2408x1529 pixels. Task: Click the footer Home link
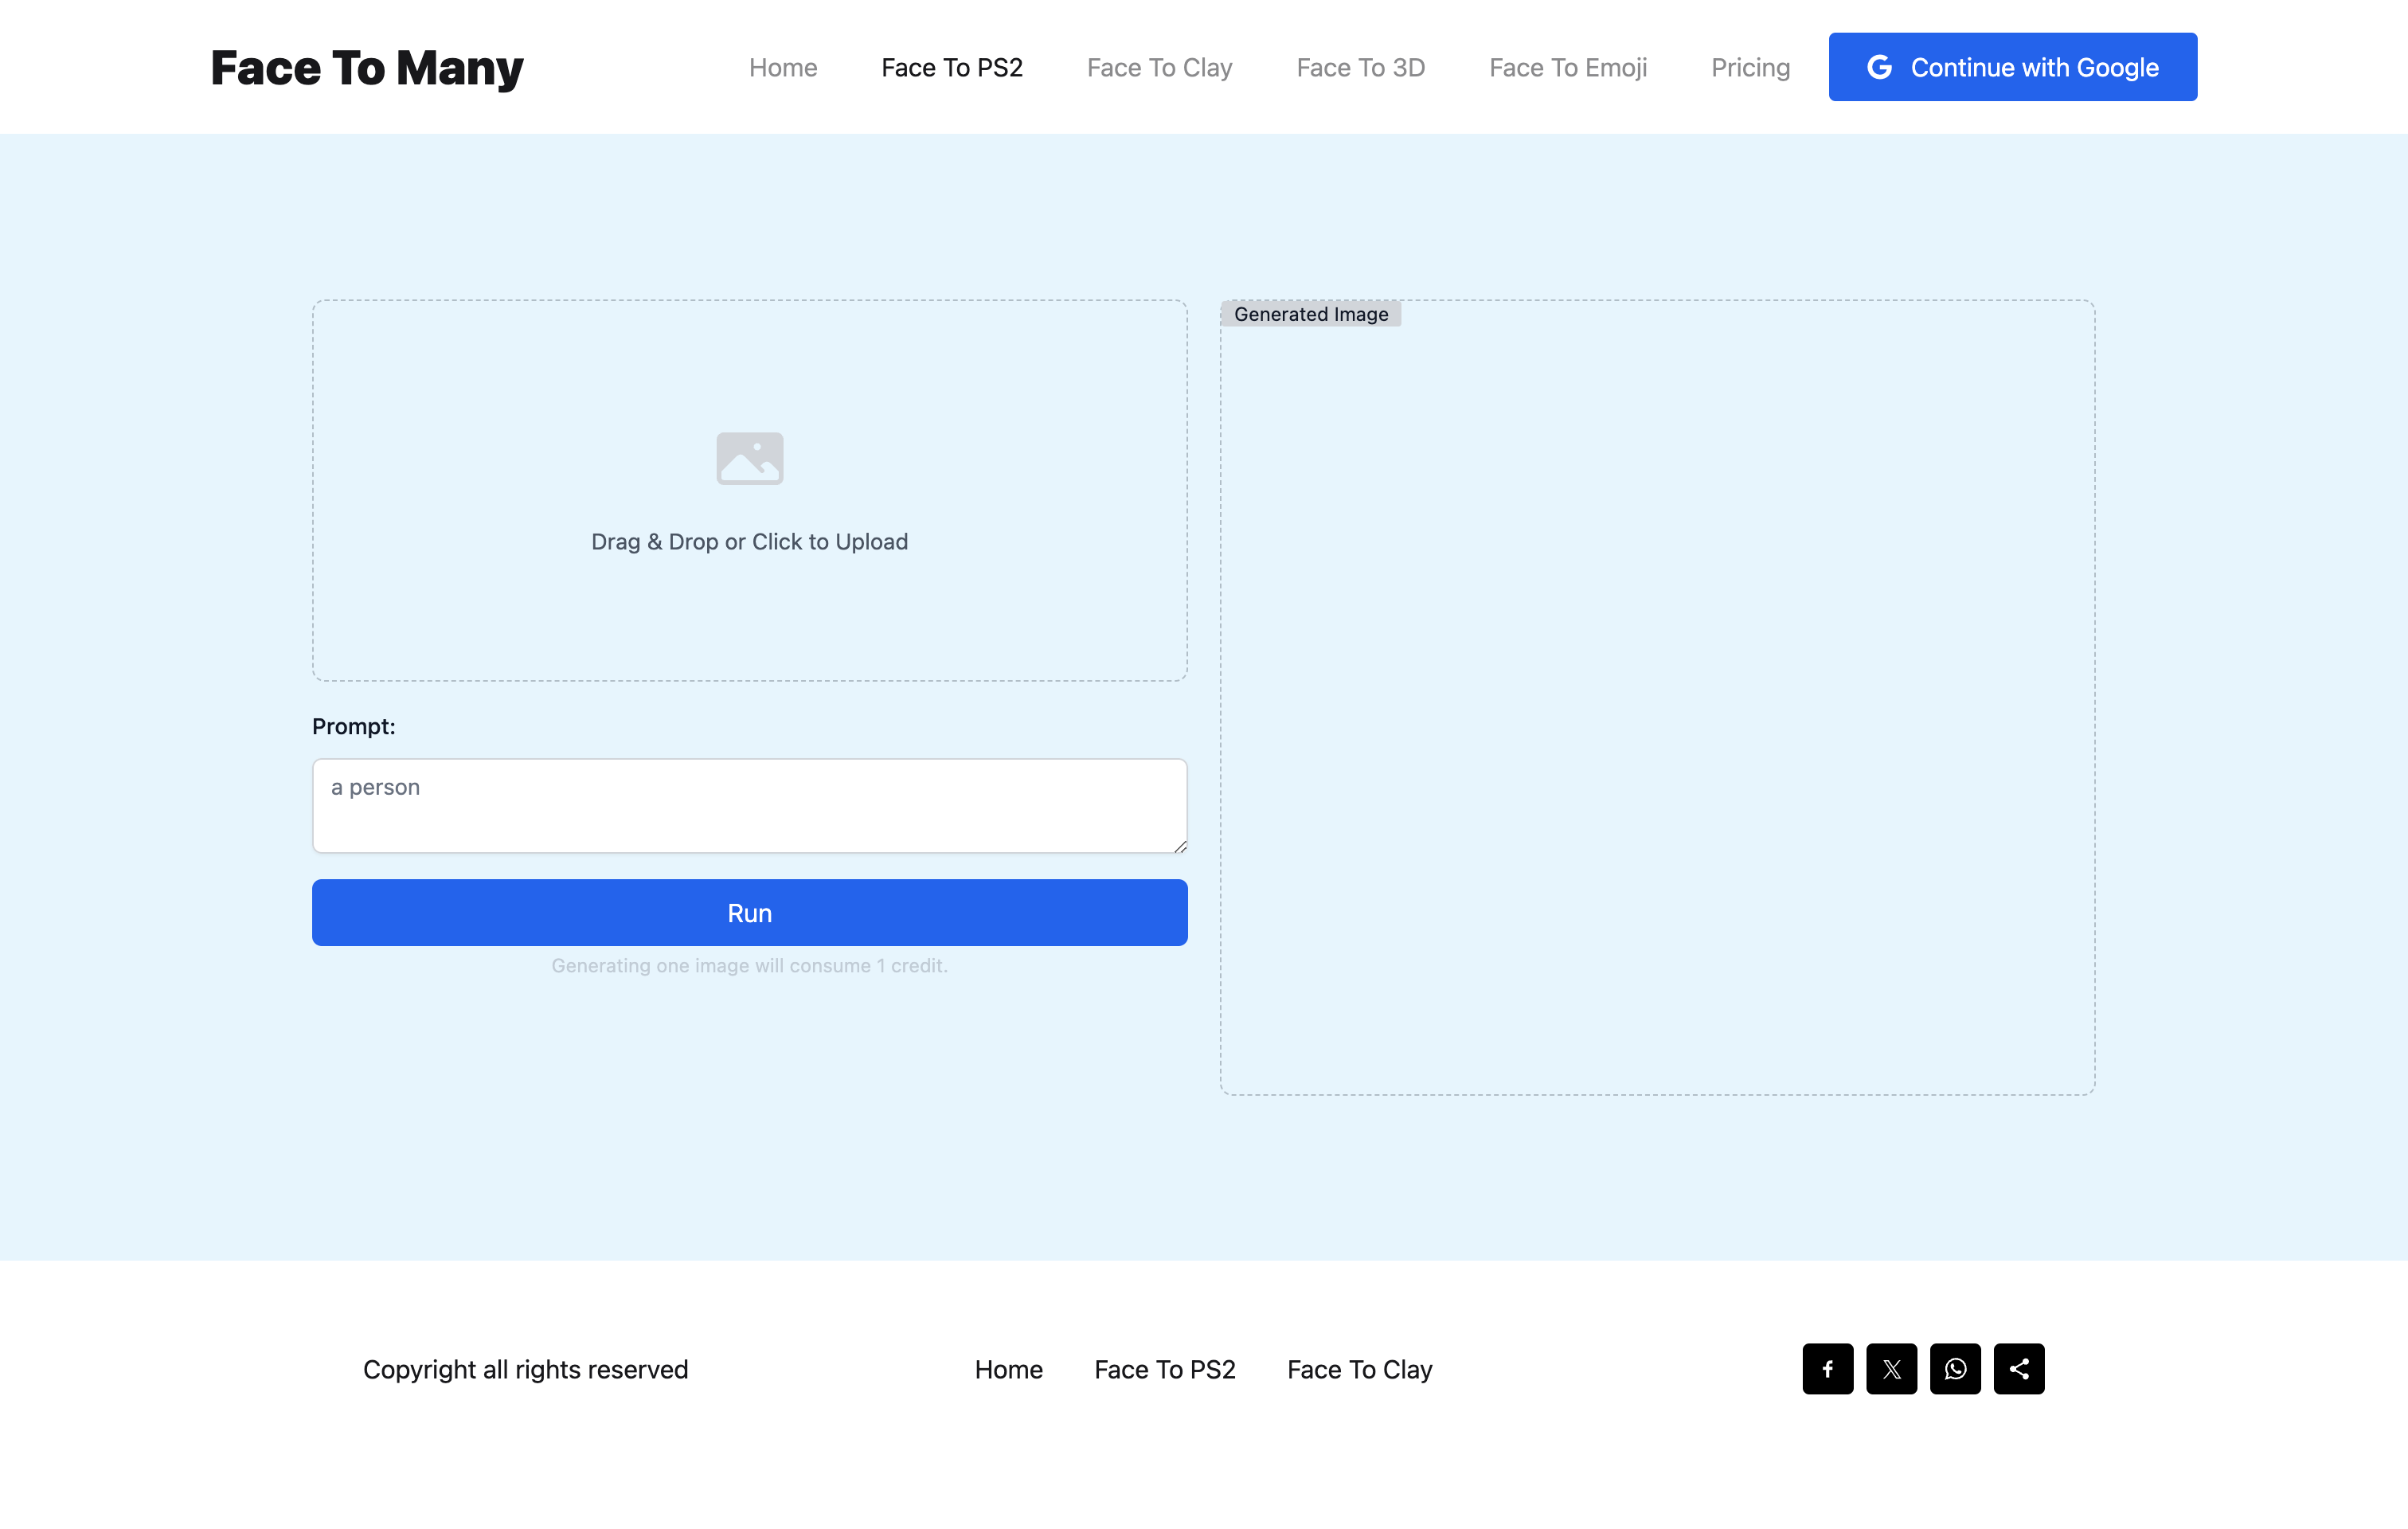1008,1369
